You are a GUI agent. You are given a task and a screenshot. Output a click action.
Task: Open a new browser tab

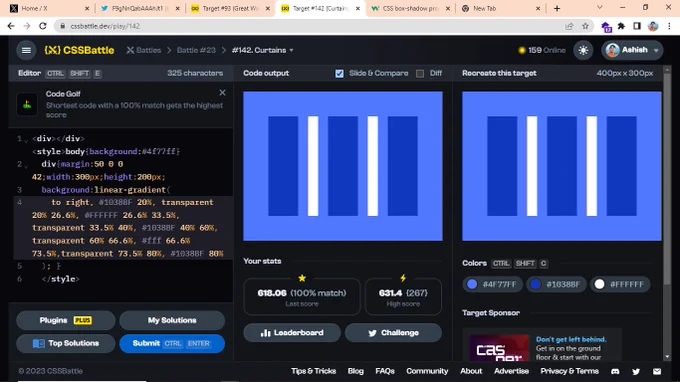click(557, 8)
